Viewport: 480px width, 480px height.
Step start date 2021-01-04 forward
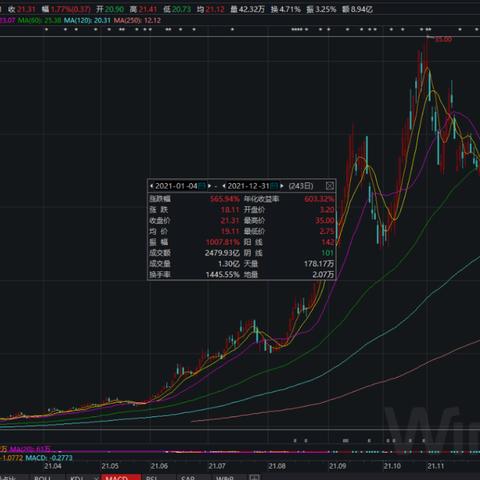pos(209,186)
